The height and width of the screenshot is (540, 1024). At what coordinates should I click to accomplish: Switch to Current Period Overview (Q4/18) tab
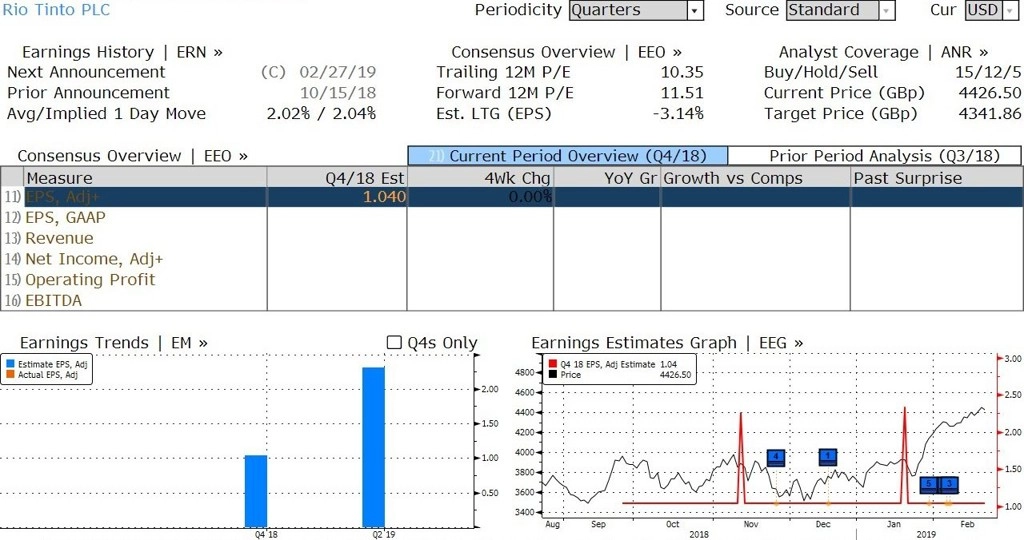568,156
